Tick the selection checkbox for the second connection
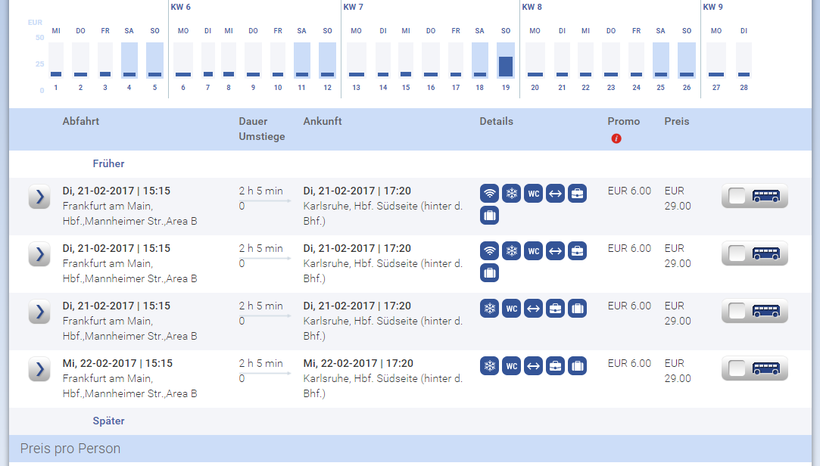 click(x=737, y=254)
